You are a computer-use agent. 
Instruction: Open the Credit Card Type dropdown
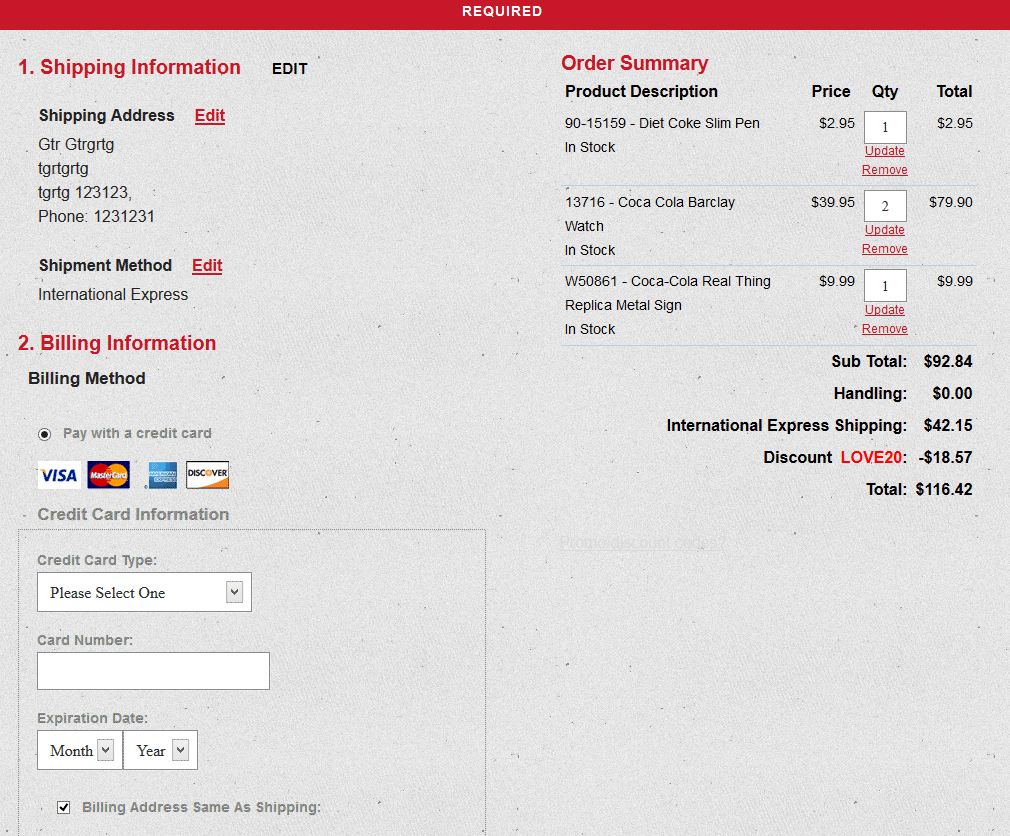144,592
